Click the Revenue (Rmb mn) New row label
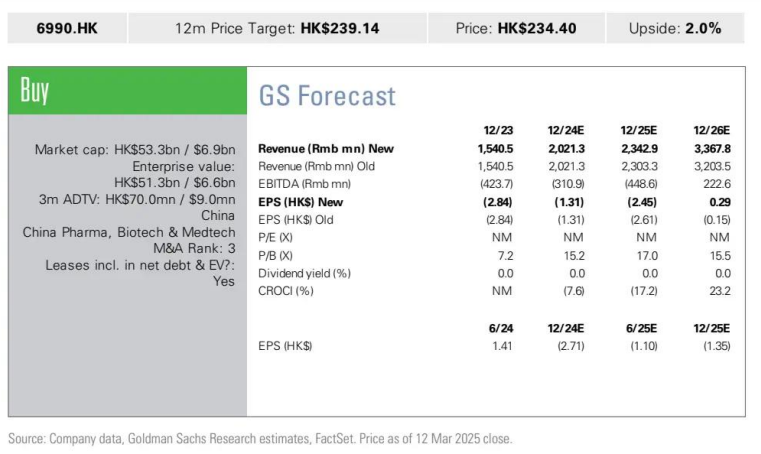The height and width of the screenshot is (454, 761). [326, 149]
